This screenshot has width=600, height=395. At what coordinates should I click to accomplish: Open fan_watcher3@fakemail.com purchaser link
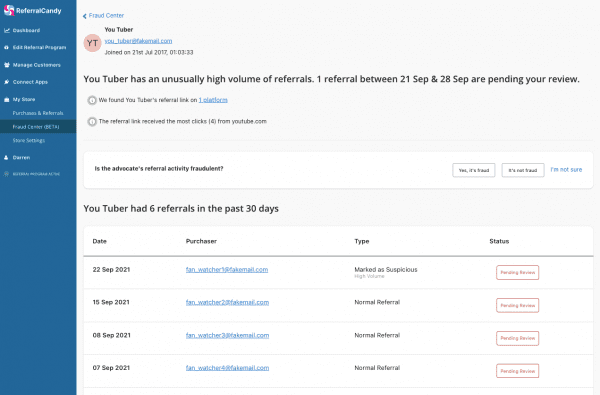[x=227, y=335]
